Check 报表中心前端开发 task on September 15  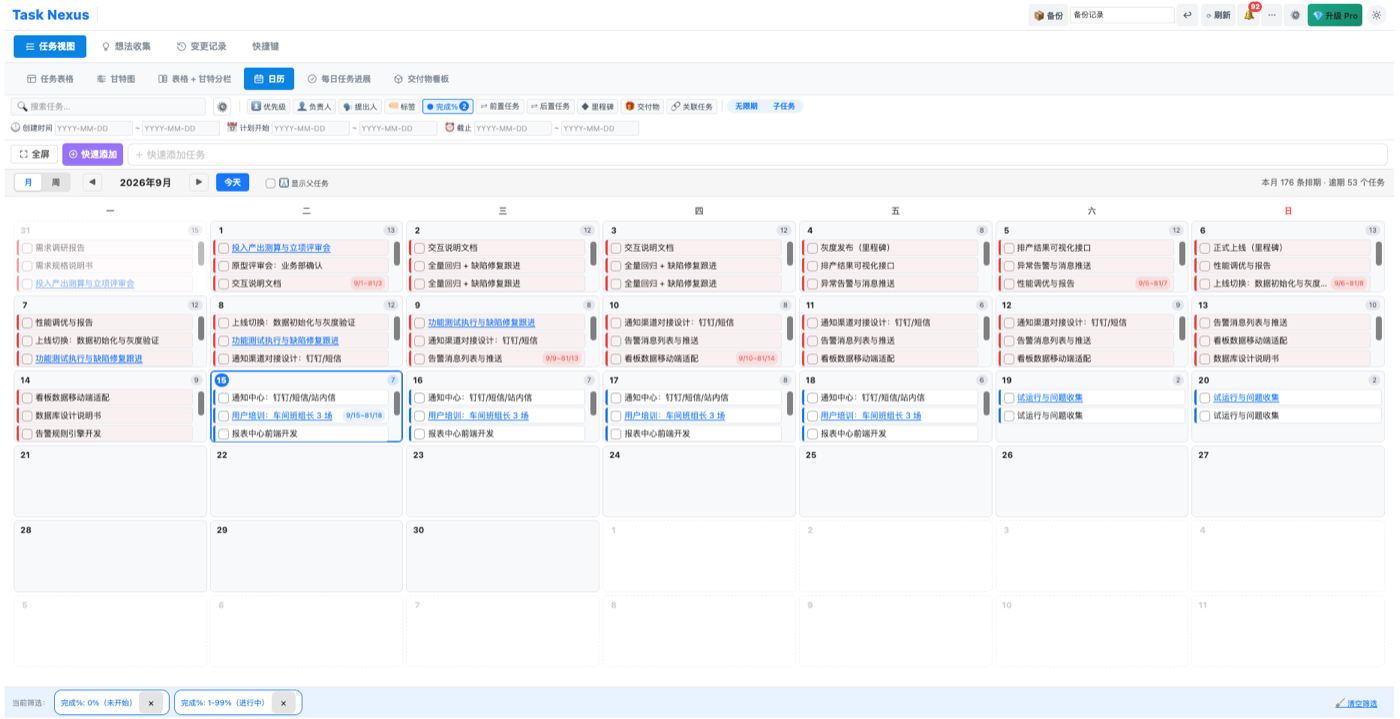point(224,434)
